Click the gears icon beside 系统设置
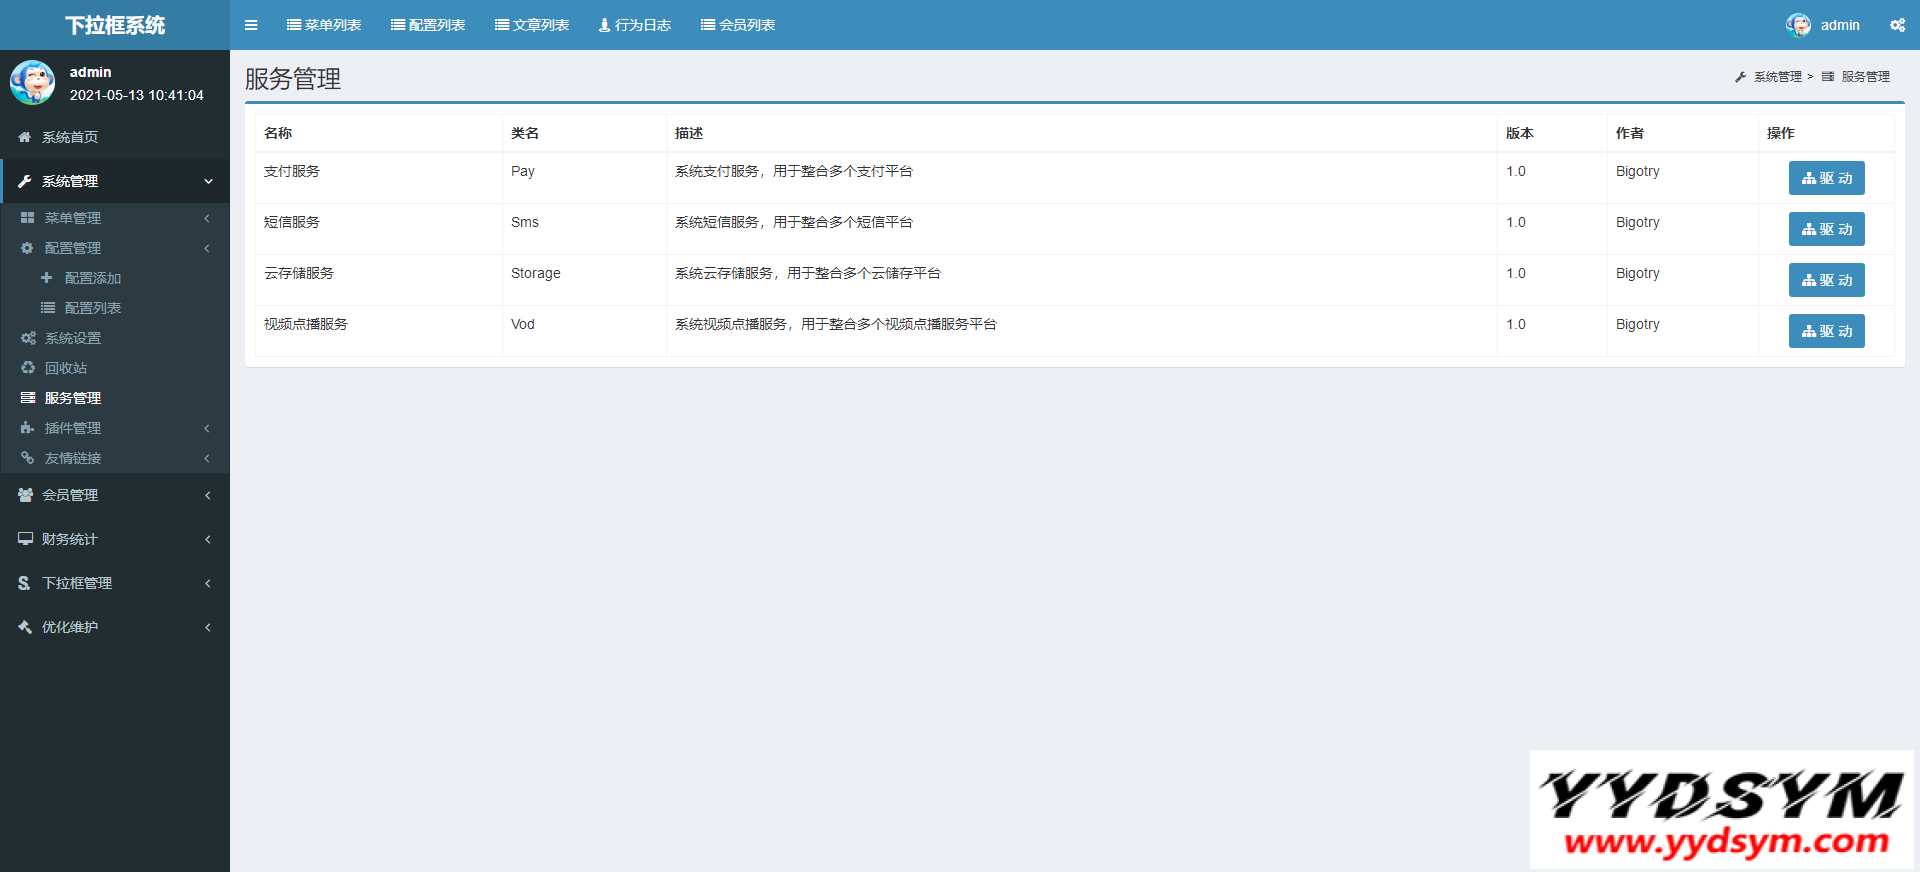Image resolution: width=1920 pixels, height=872 pixels. coord(28,338)
